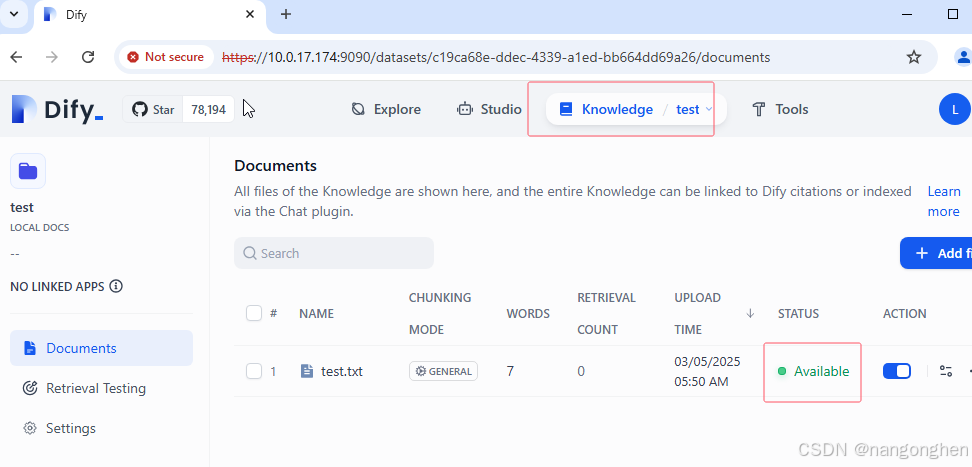Open the Studio tab
The height and width of the screenshot is (467, 972).
tap(489, 109)
